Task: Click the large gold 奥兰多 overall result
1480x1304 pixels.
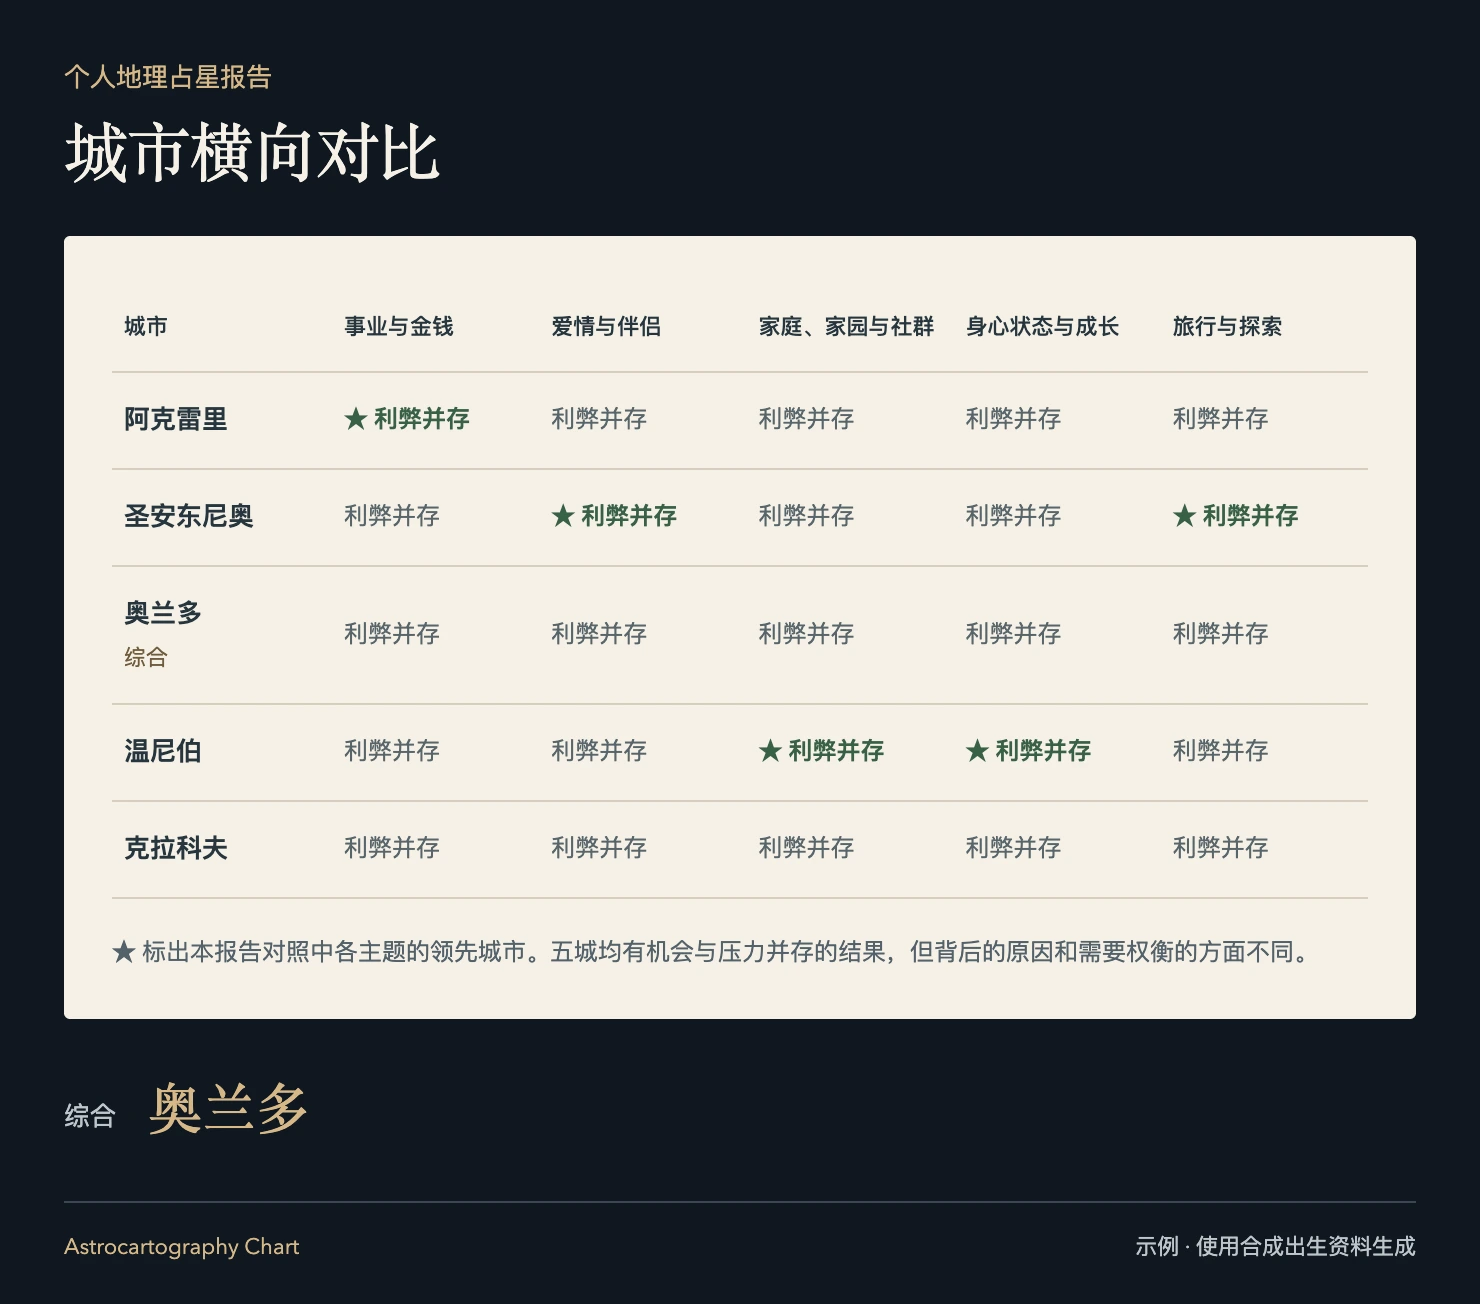Action: pos(228,1109)
